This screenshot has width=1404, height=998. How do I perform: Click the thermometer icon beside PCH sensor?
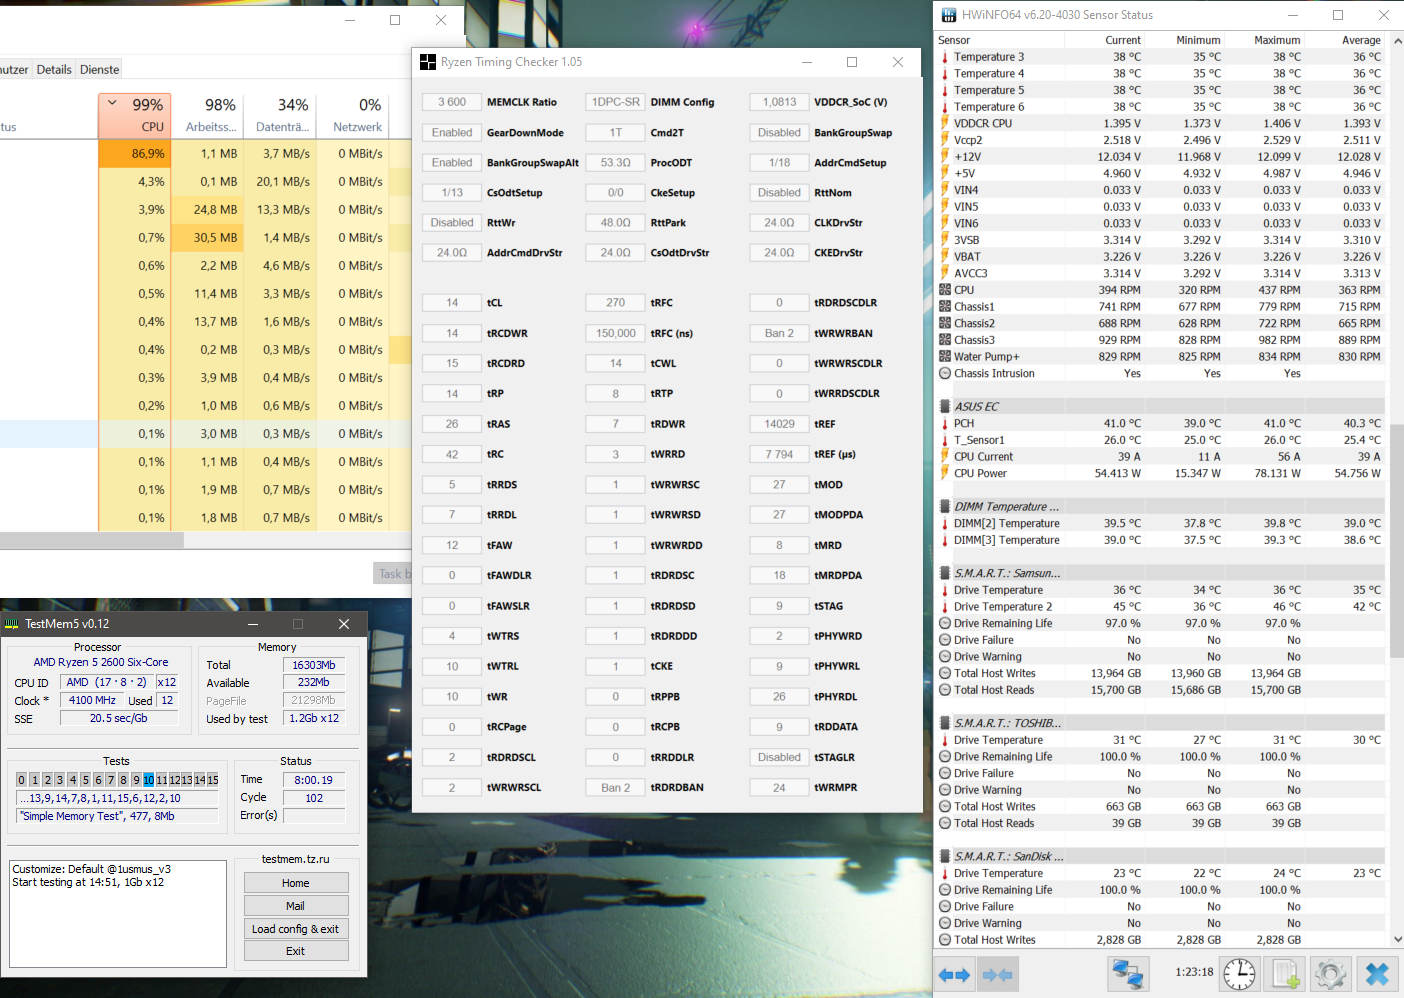tap(945, 423)
